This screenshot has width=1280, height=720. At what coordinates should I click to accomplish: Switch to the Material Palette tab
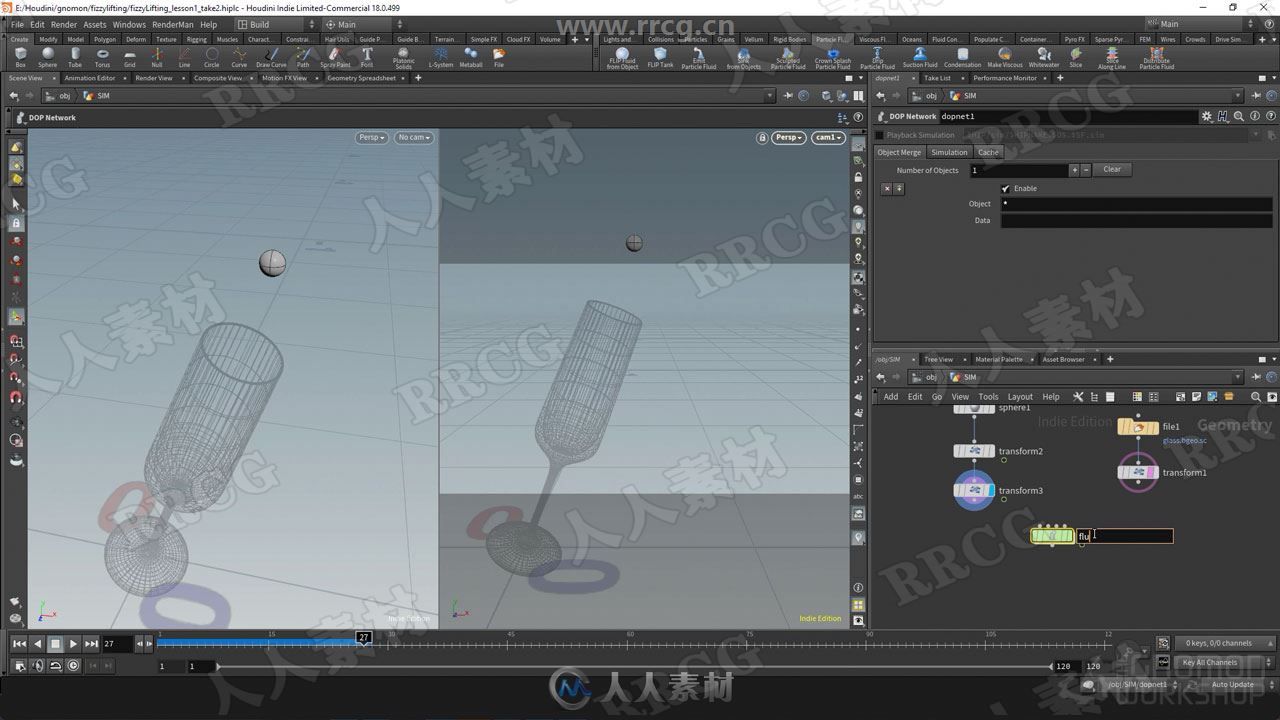pos(999,359)
